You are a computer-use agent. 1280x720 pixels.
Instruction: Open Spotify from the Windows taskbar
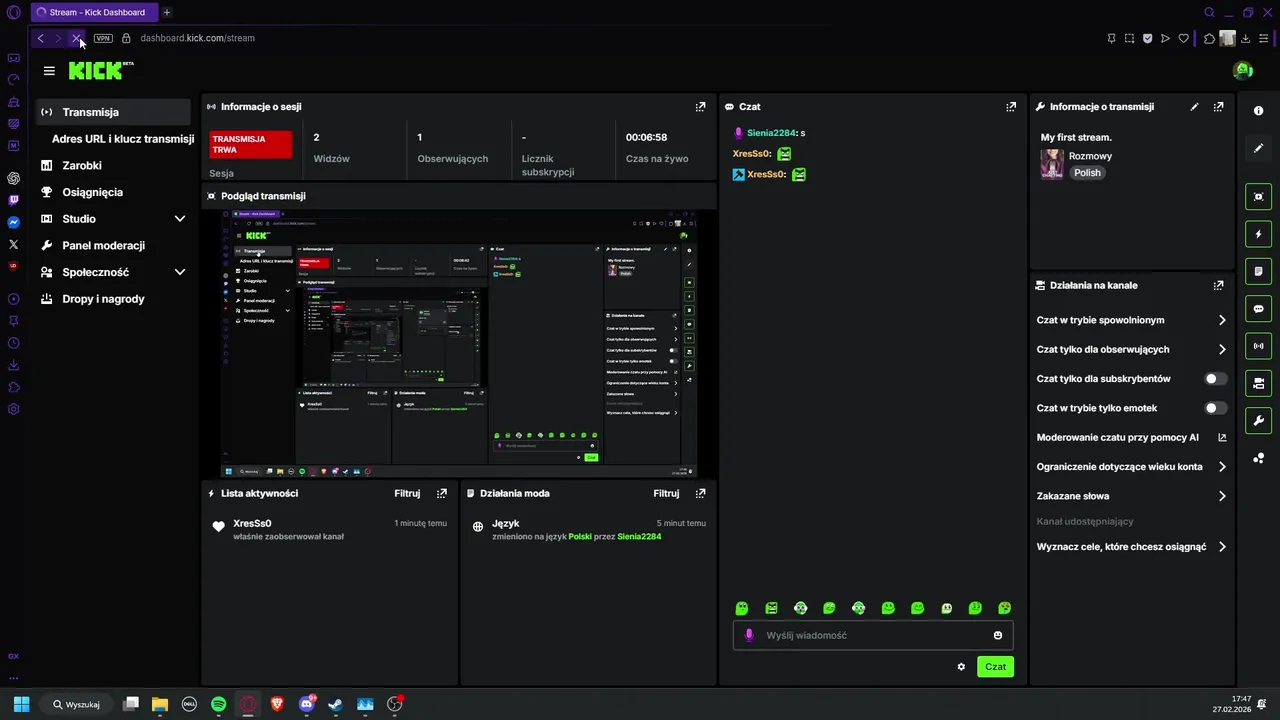pos(218,704)
